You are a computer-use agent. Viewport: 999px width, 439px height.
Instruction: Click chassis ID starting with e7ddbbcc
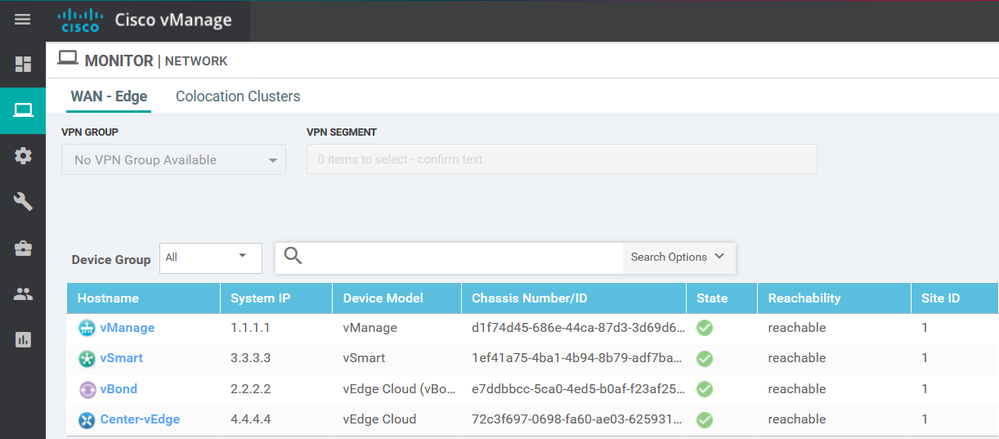[x=579, y=389]
